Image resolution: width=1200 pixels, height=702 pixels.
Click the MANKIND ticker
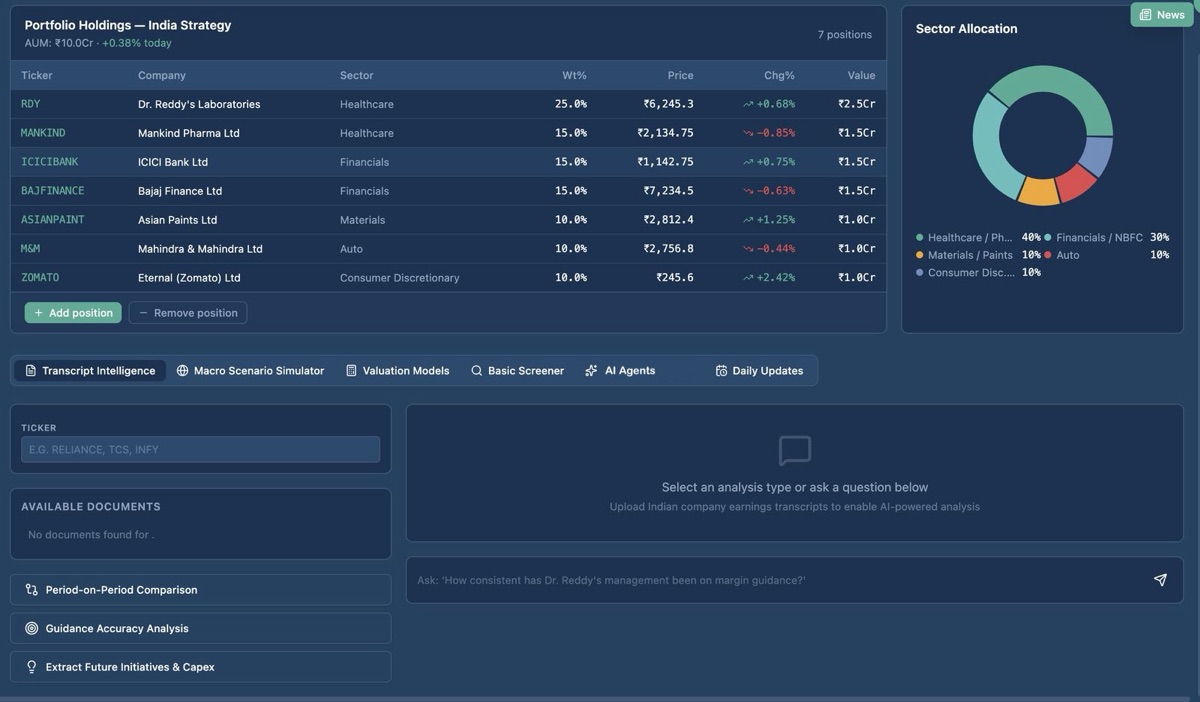tap(44, 133)
